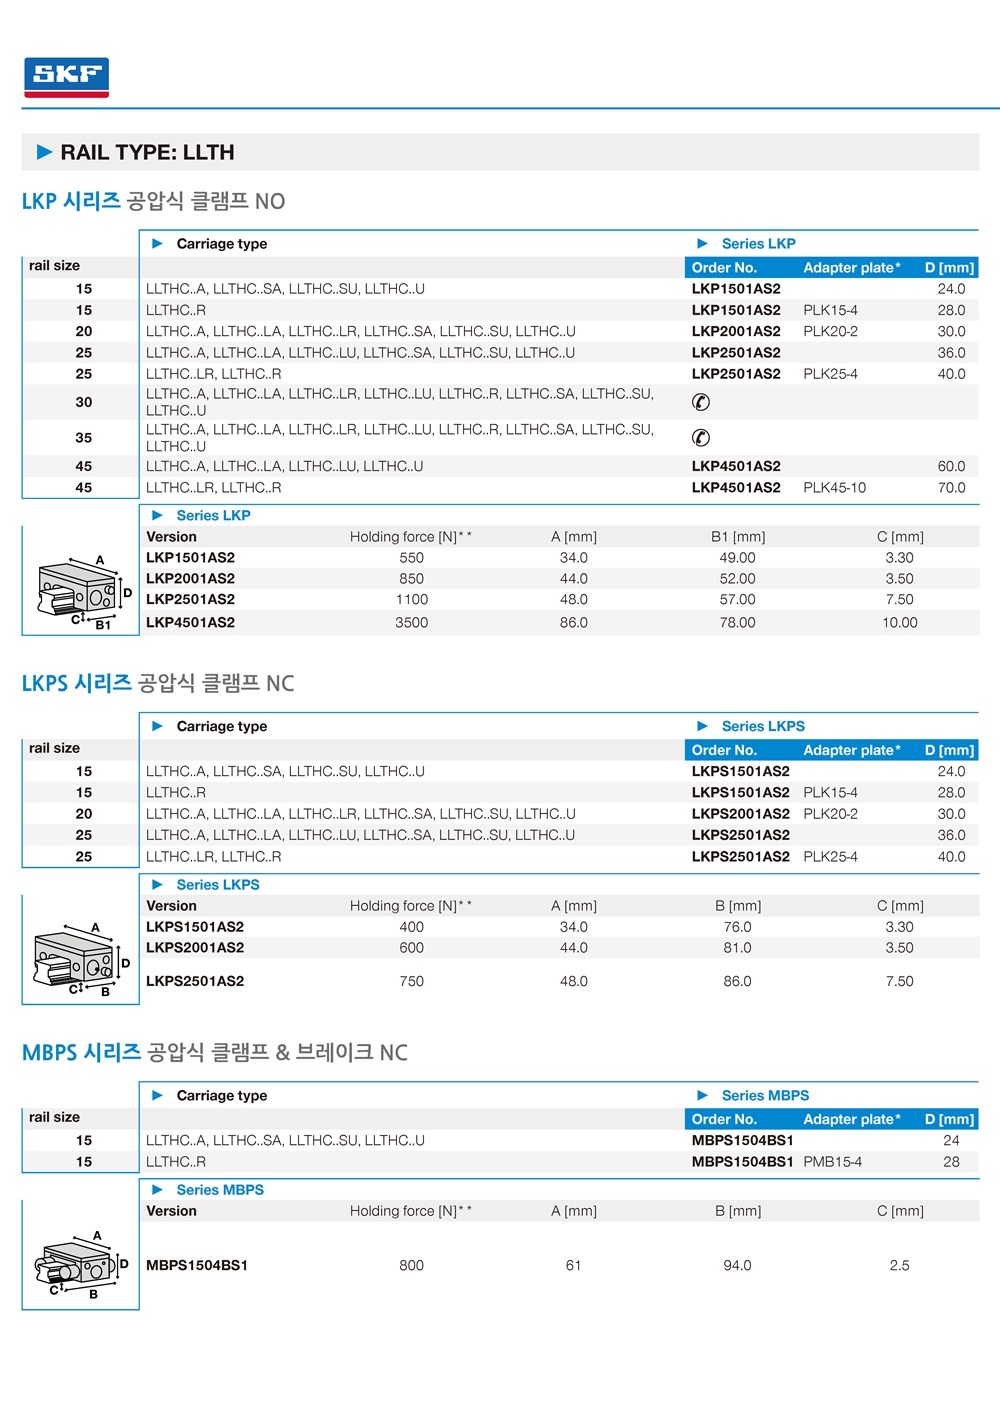Click the B value "76.0"
This screenshot has width=1000, height=1415.
737,927
